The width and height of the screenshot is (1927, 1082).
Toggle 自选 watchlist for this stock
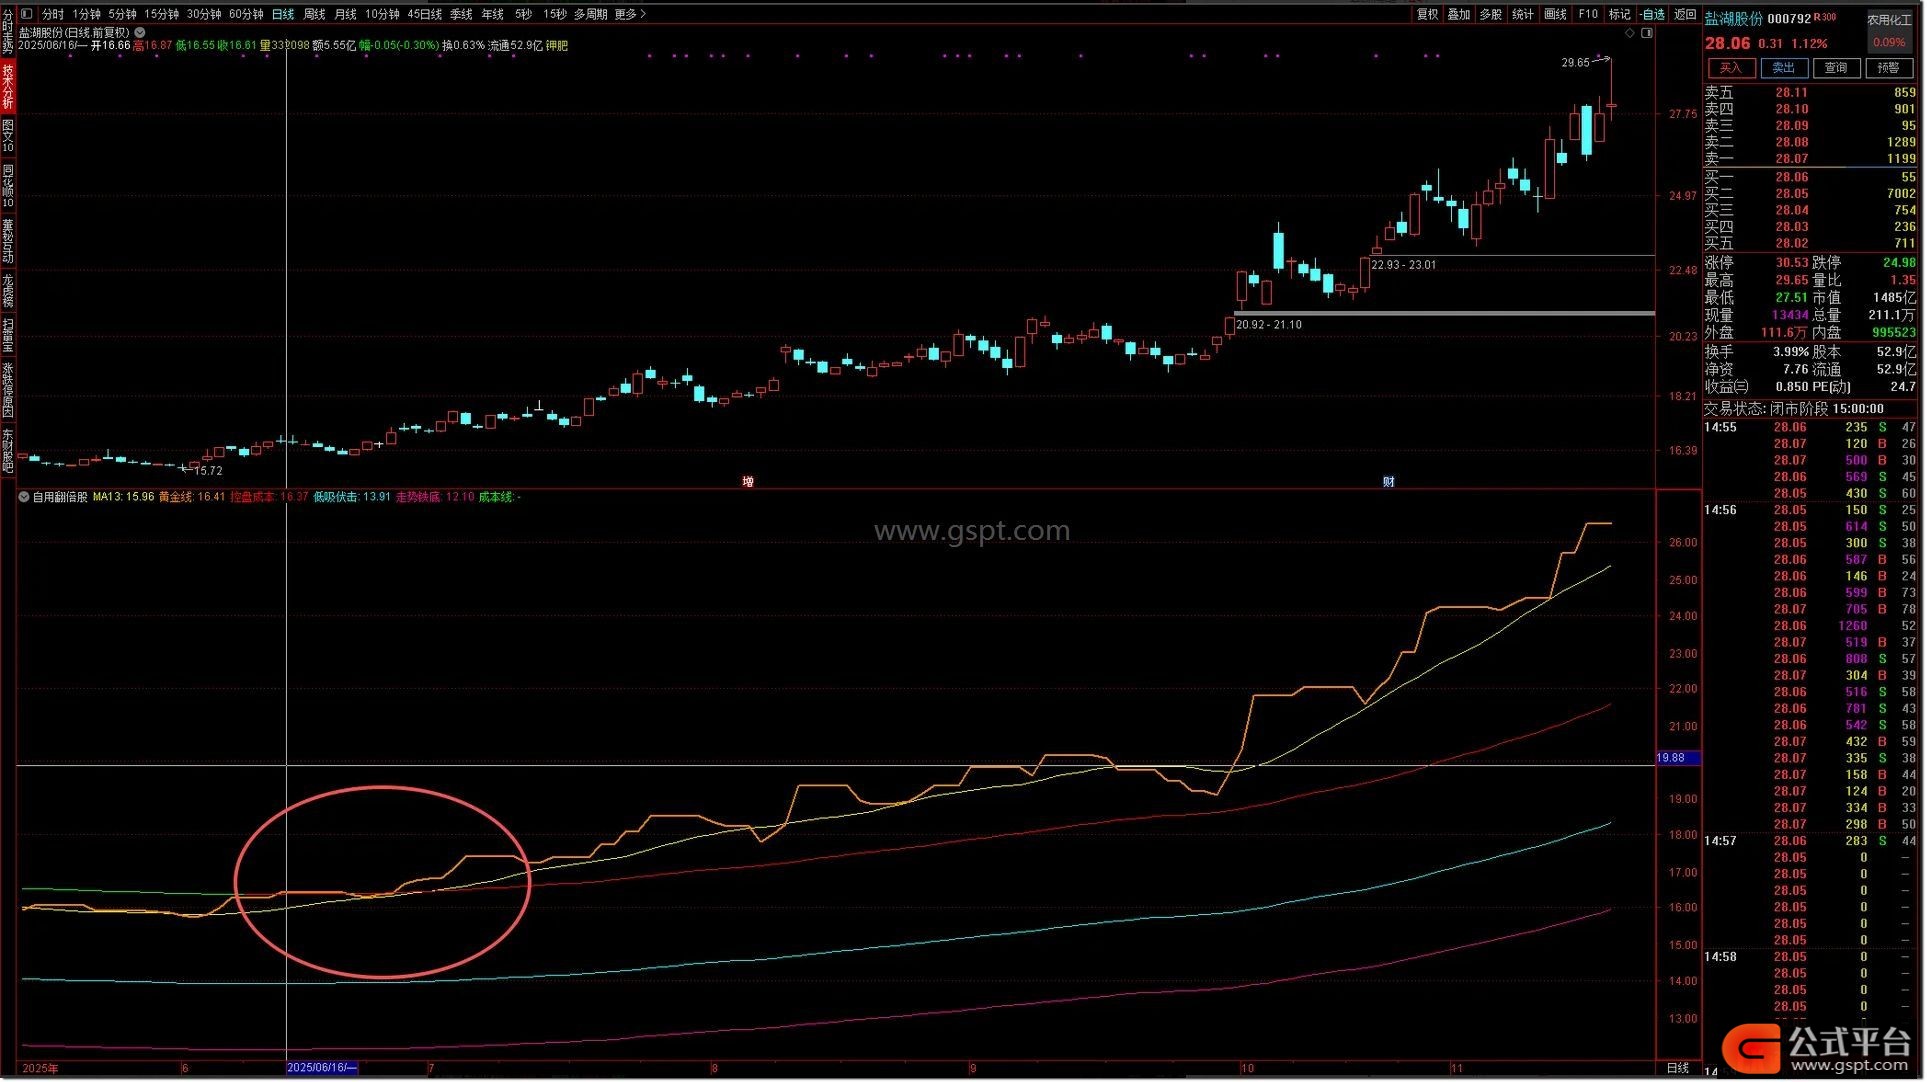pyautogui.click(x=1653, y=14)
